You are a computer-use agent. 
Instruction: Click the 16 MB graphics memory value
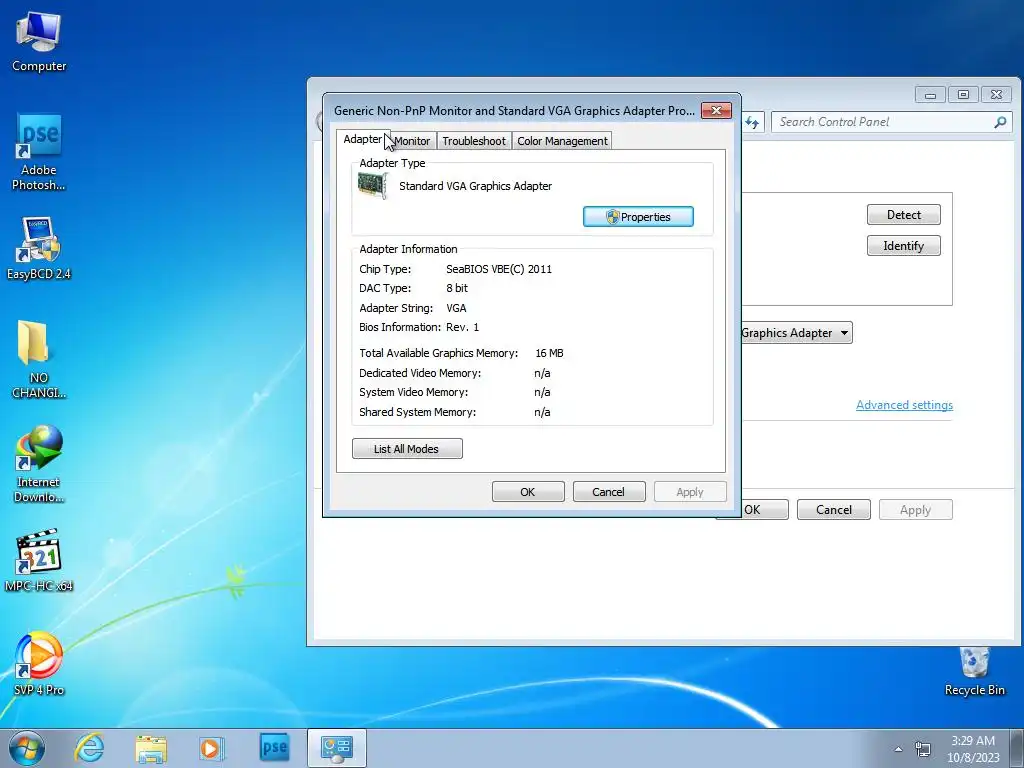point(549,353)
